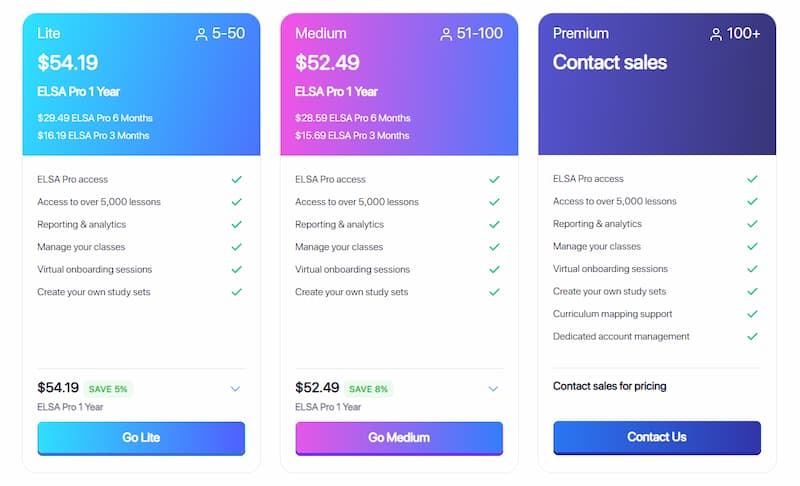Click the user icon on Lite plan
This screenshot has width=800, height=486.
click(x=202, y=34)
